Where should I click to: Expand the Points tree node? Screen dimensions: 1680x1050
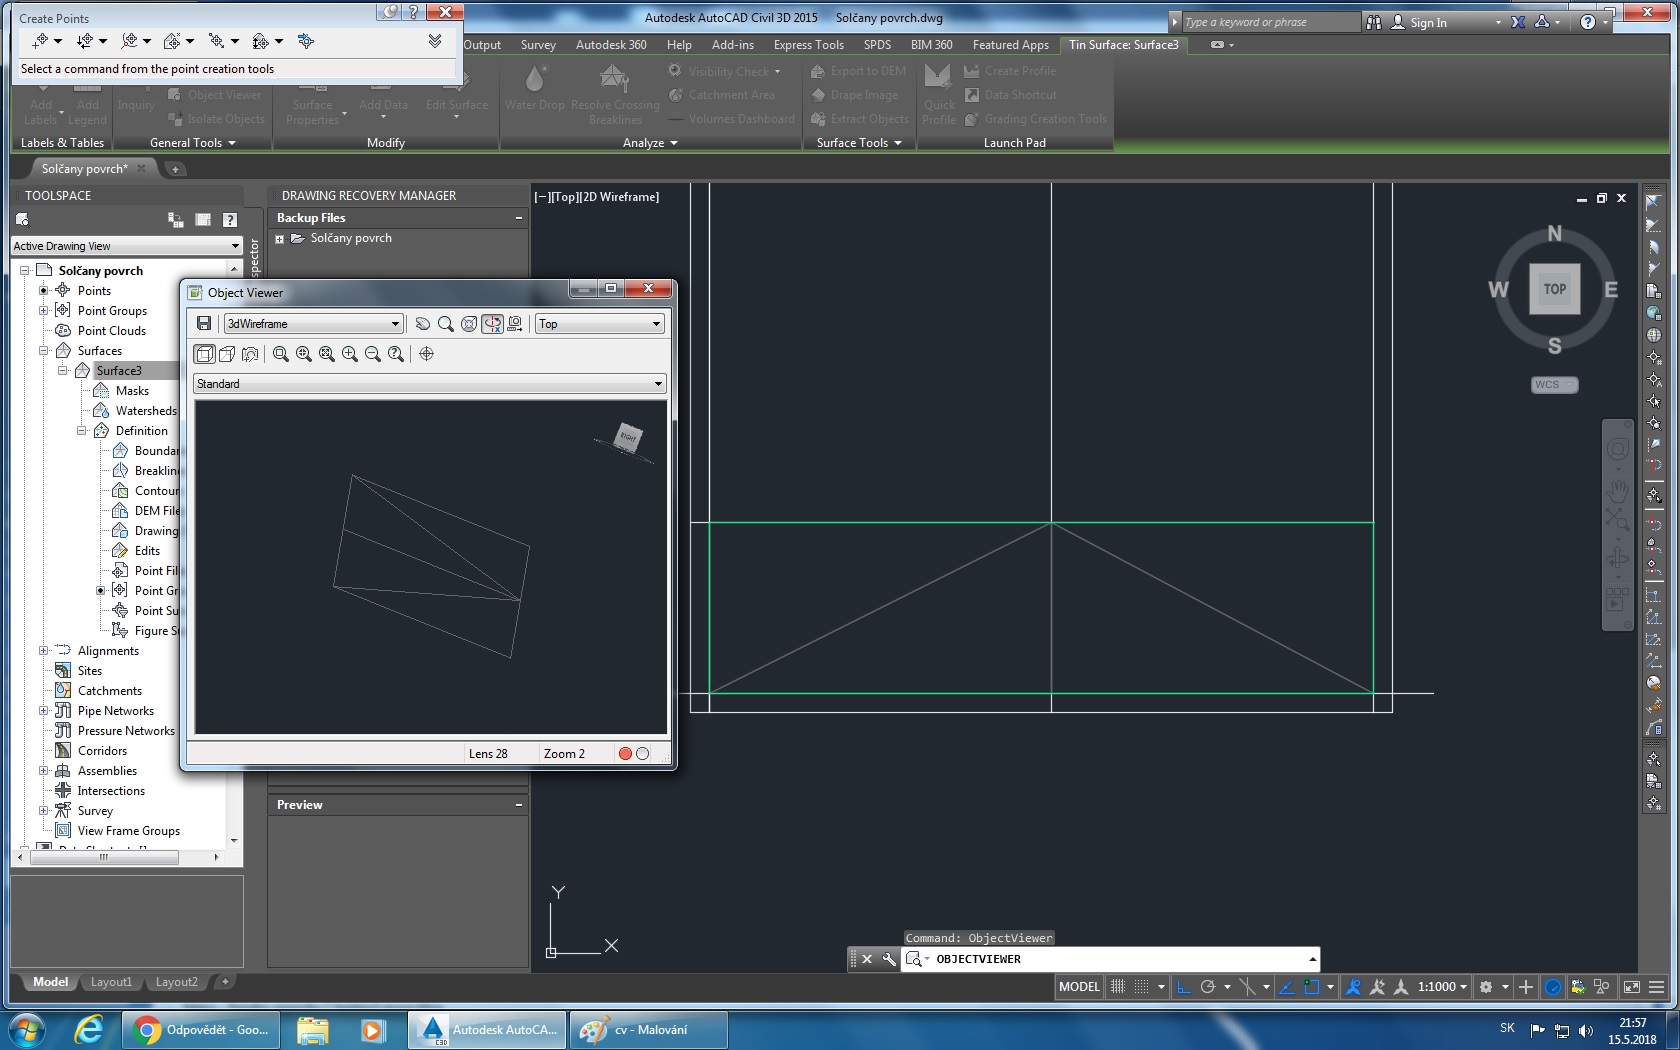coord(44,290)
